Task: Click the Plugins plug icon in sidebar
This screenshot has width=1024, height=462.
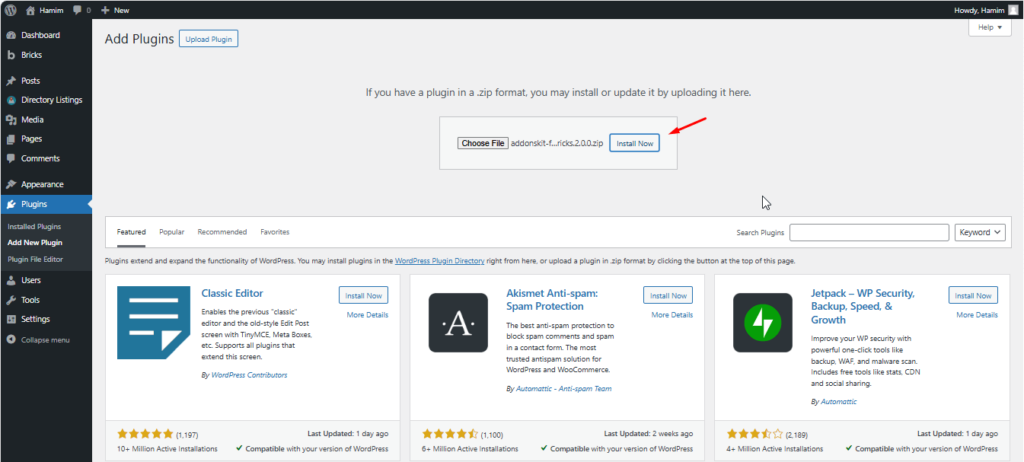Action: coord(10,204)
